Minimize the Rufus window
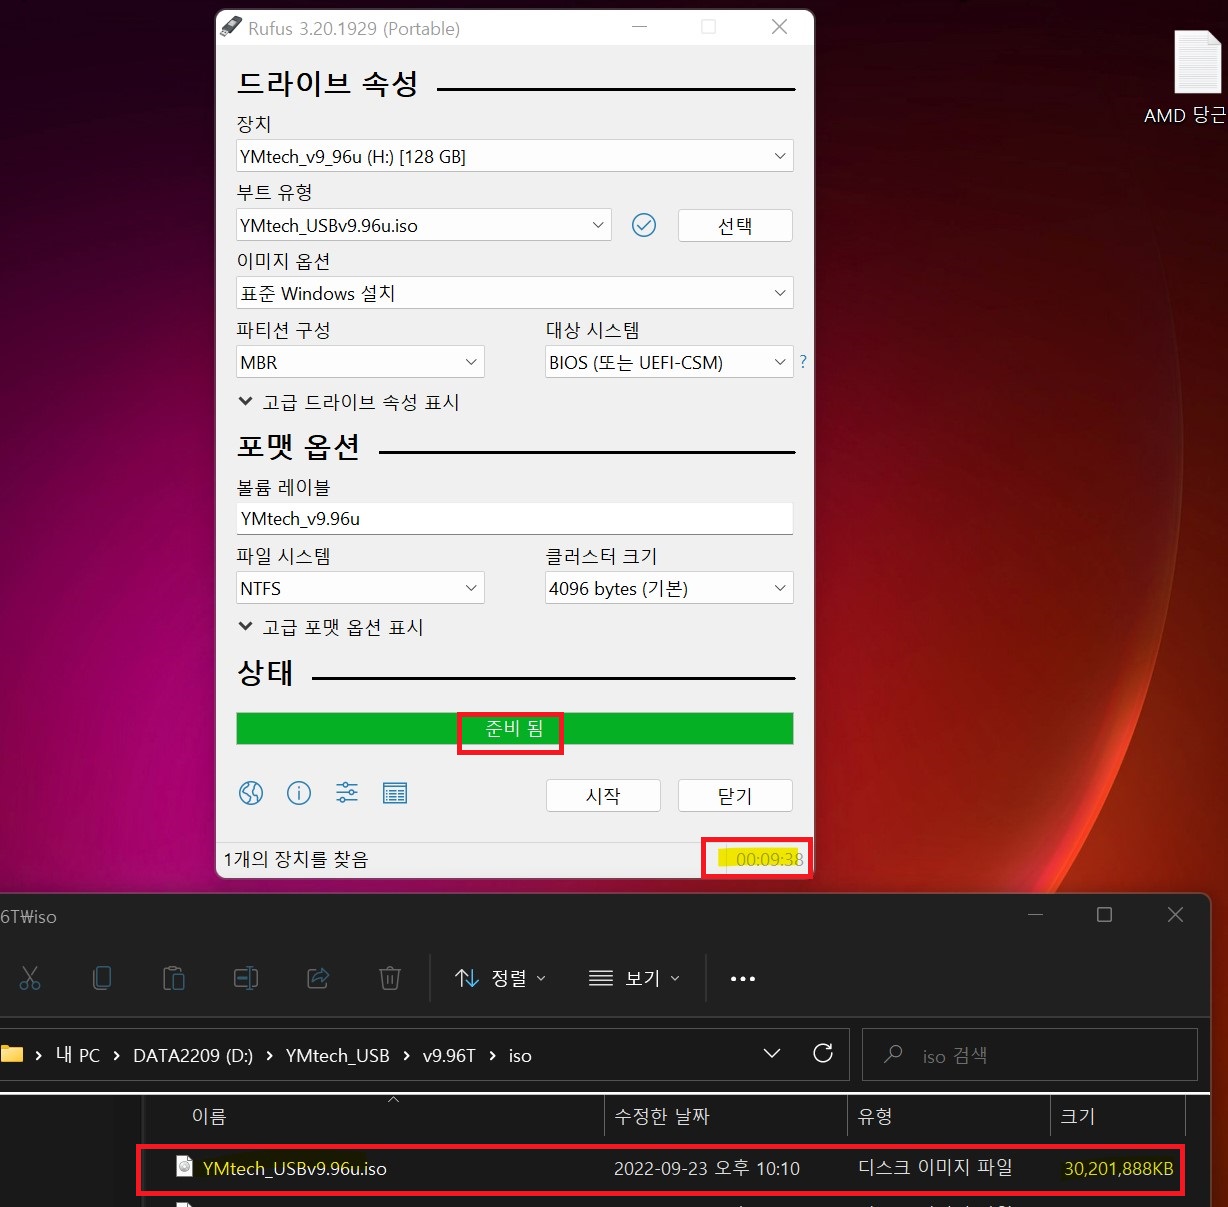Screen dimensions: 1228x1207 tap(639, 27)
